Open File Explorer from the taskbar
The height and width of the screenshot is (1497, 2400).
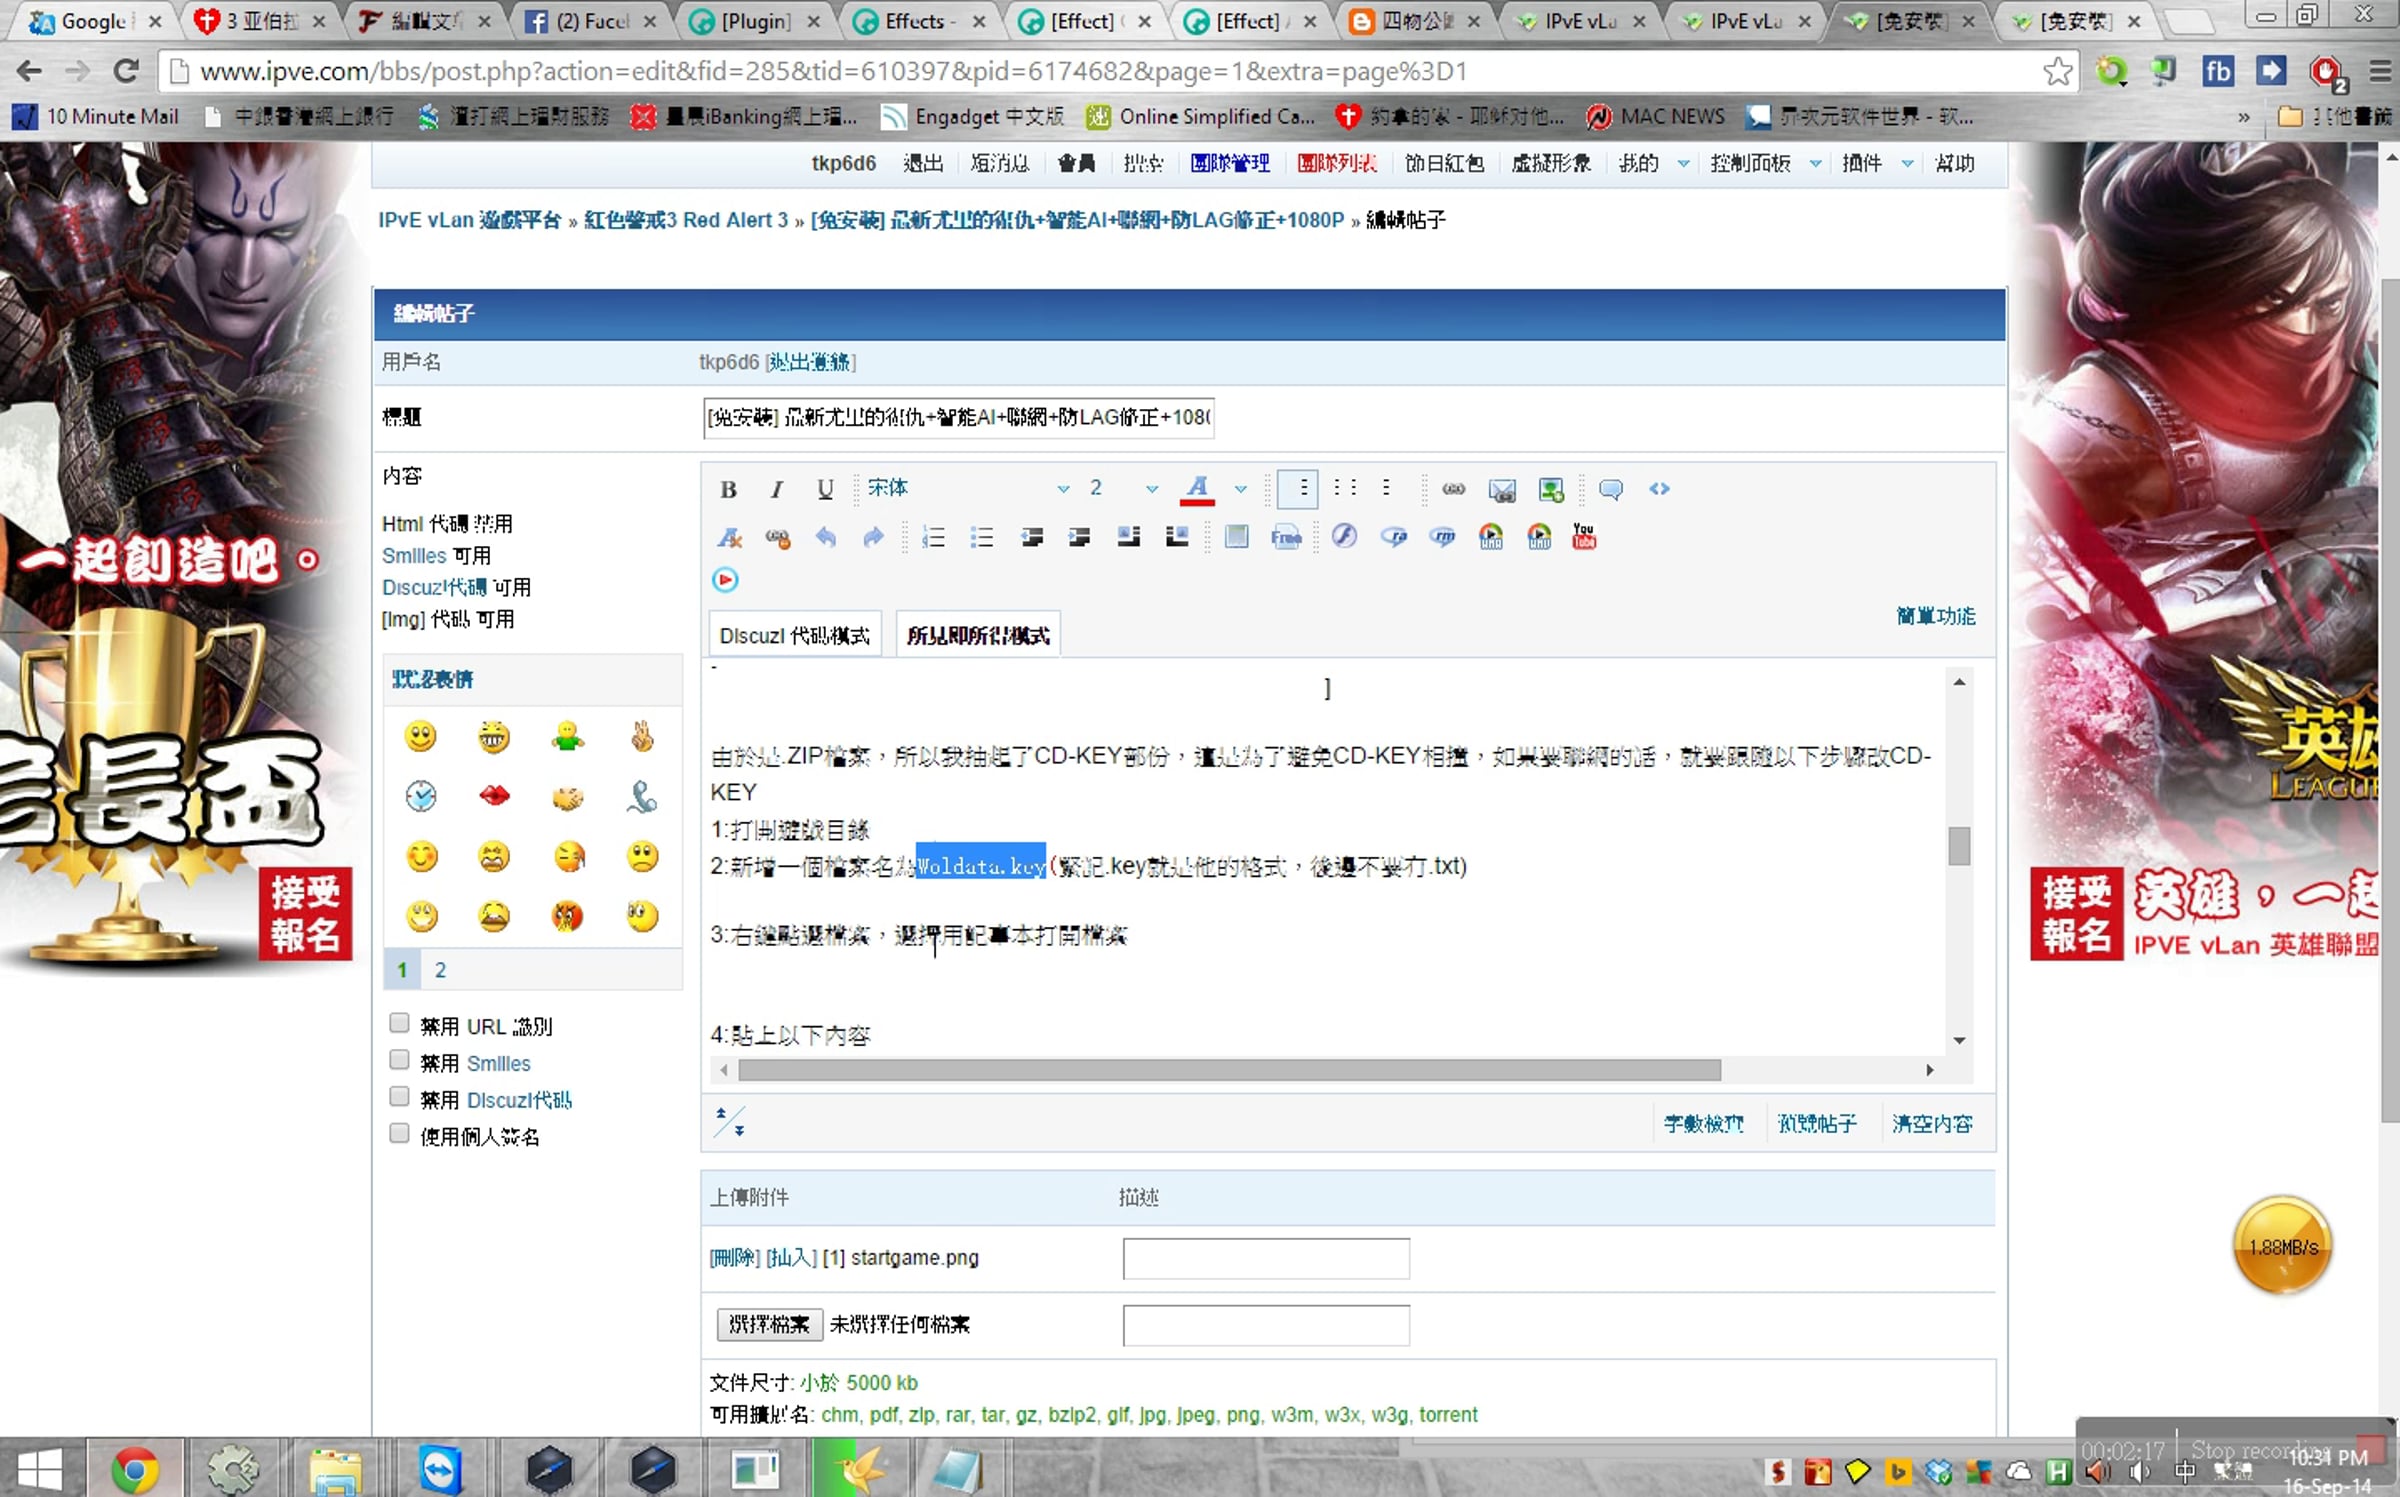pos(335,1469)
